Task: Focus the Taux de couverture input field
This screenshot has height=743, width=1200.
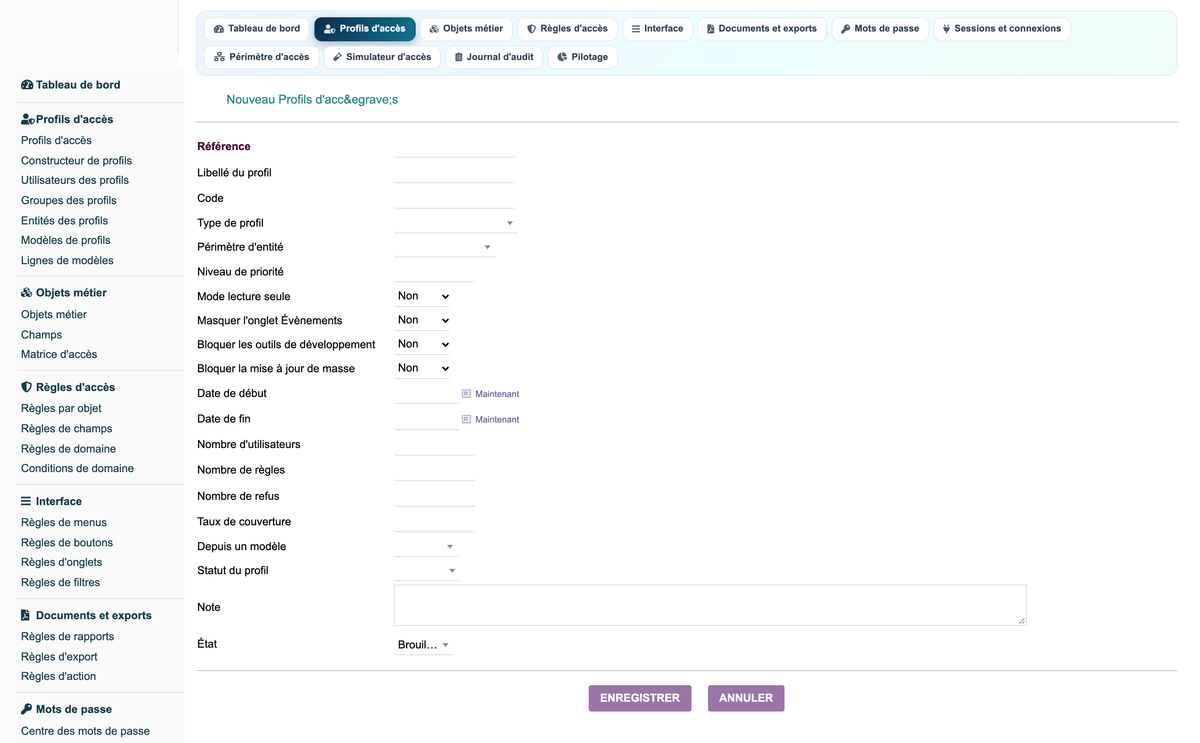Action: pyautogui.click(x=434, y=522)
